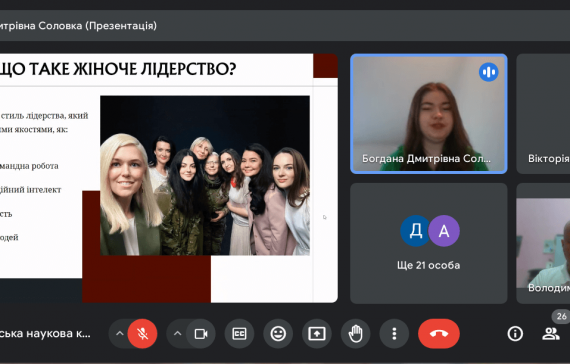Screen dimensions: 570x364
Task: Click the presentation slide group photo
Action: tap(205, 176)
